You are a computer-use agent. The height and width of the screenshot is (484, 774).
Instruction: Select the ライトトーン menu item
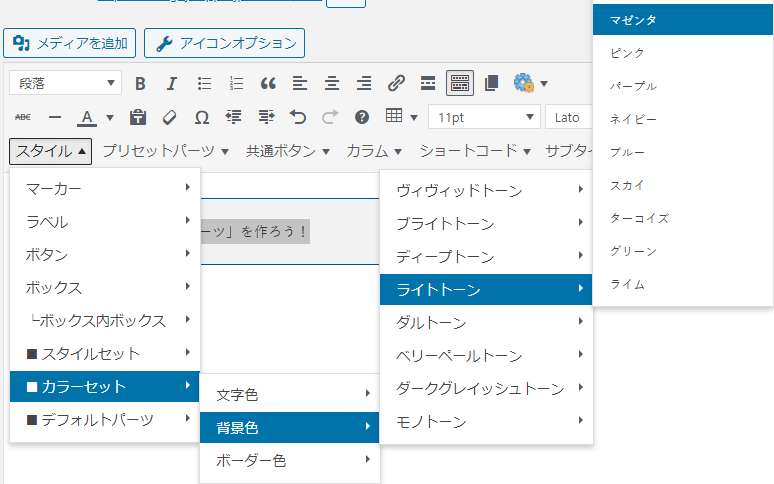486,290
